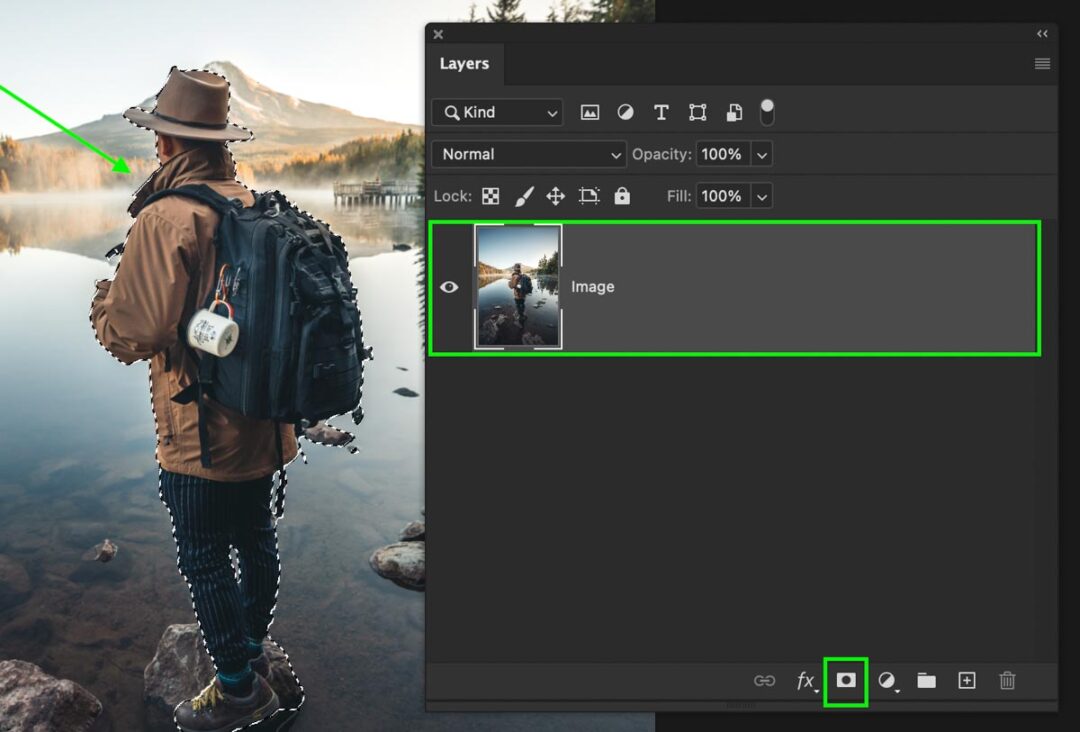Open the blend mode dropdown showing Normal
Image resolution: width=1080 pixels, height=732 pixels.
528,154
